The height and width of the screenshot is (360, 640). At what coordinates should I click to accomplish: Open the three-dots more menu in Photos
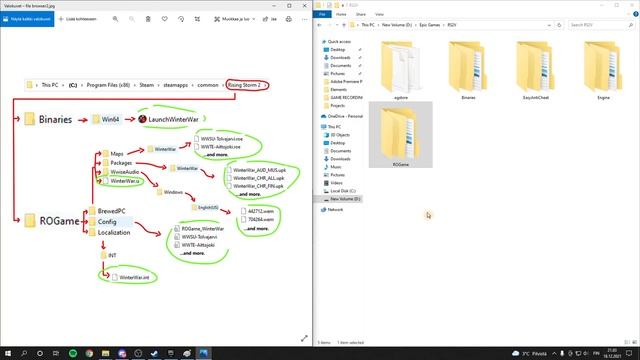[x=304, y=19]
